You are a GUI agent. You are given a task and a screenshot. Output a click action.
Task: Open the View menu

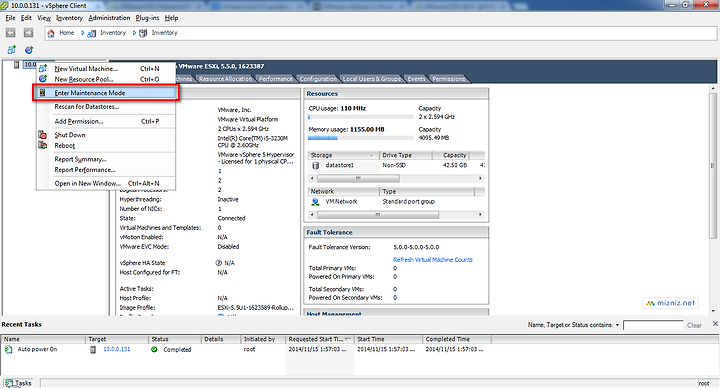44,18
